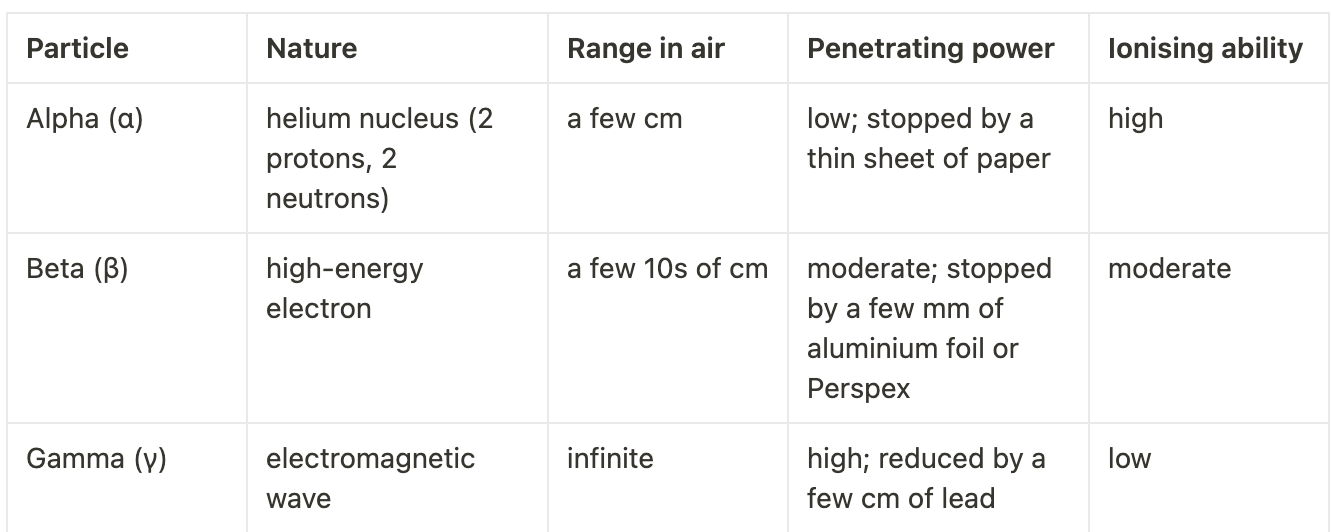1332x532 pixels.
Task: Click the Beta (β) cell
Action: (x=77, y=269)
